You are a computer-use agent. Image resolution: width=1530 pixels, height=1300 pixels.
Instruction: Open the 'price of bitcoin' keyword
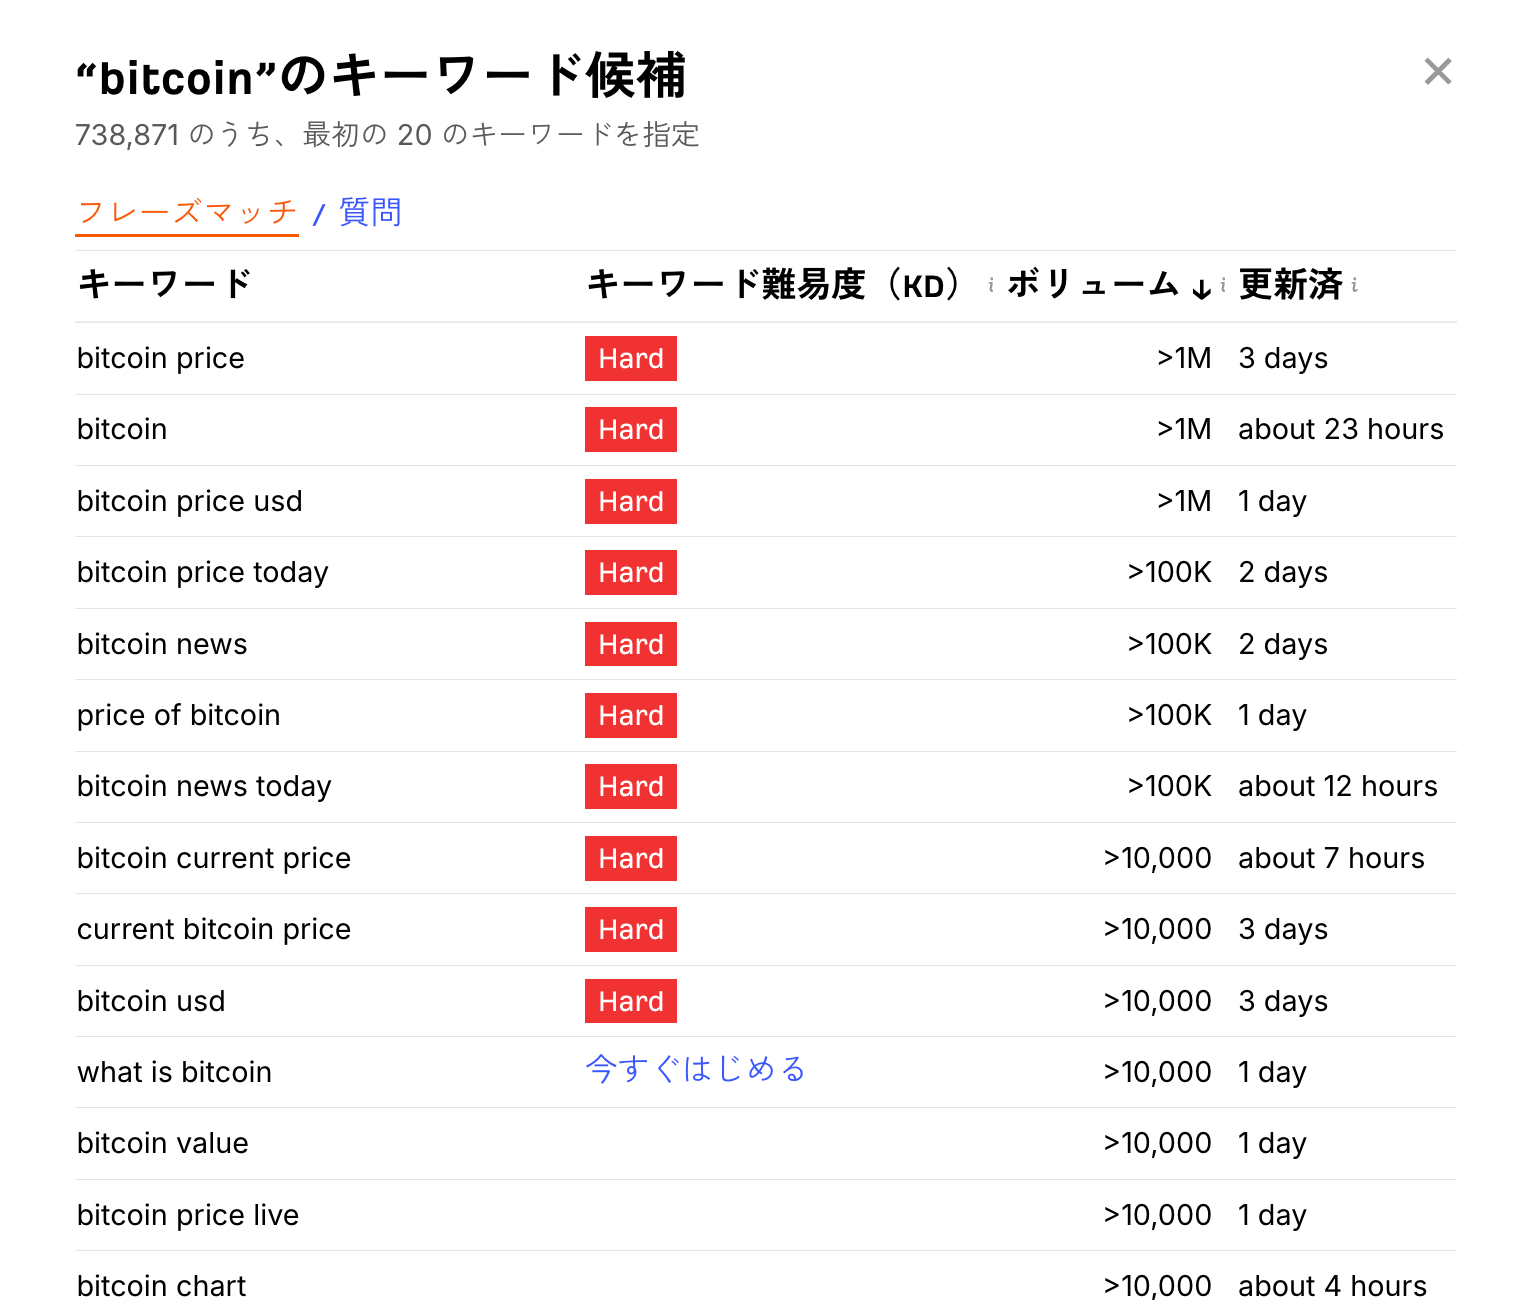coord(179,715)
